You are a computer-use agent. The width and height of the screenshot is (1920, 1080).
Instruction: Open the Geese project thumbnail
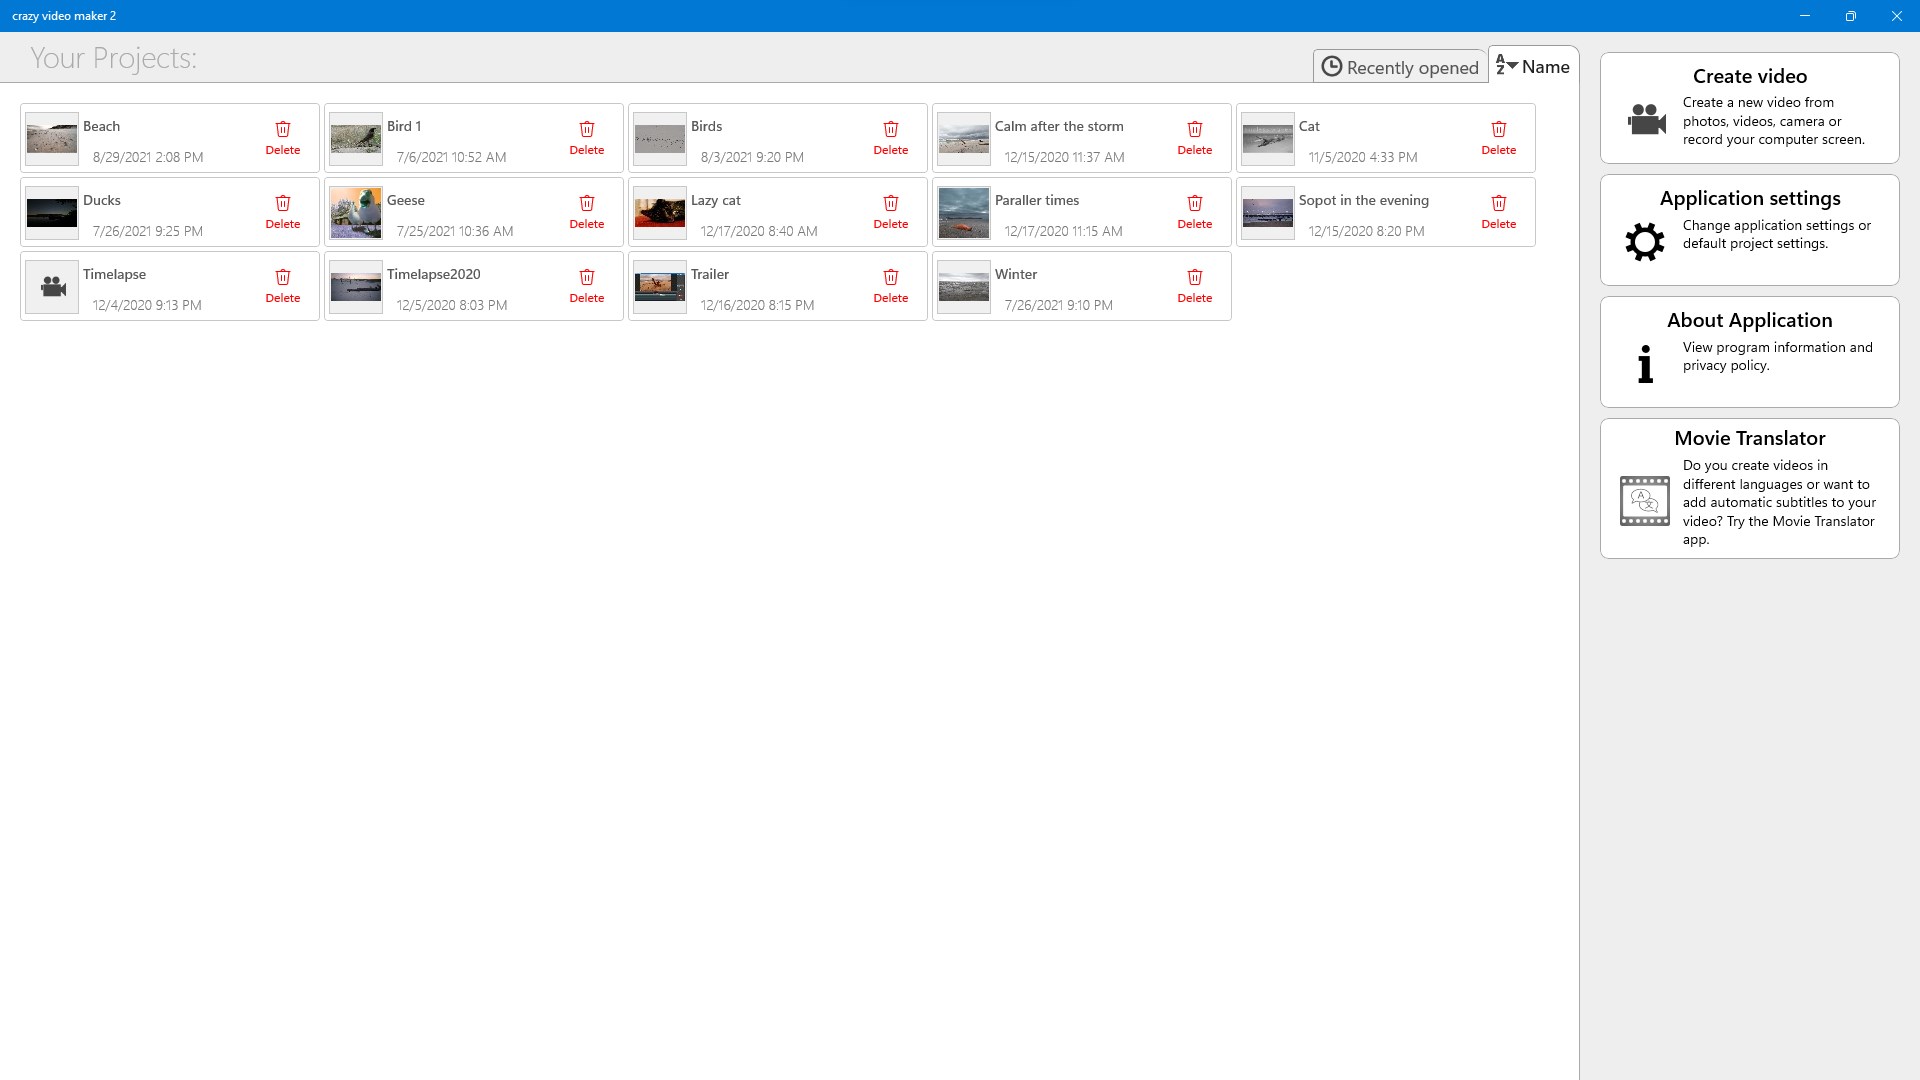click(355, 211)
